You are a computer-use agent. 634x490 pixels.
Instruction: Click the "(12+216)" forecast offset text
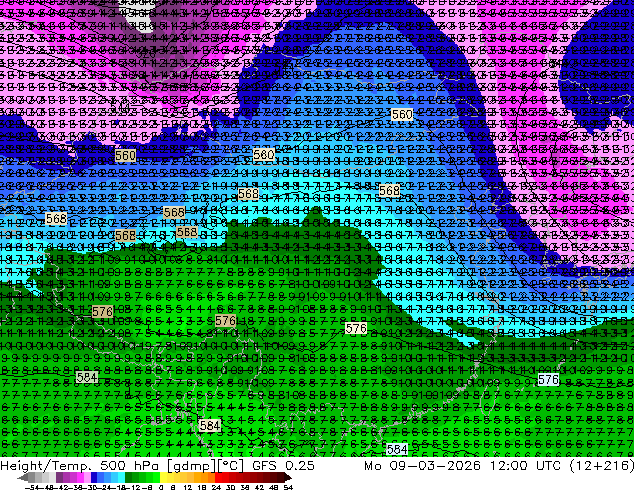(601, 466)
